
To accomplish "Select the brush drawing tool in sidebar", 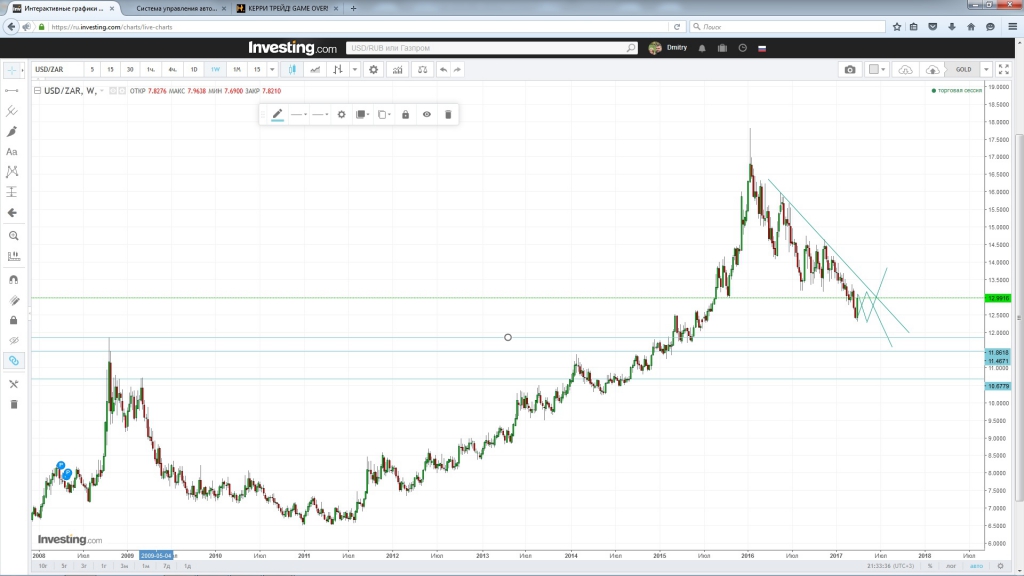I will click(x=13, y=131).
